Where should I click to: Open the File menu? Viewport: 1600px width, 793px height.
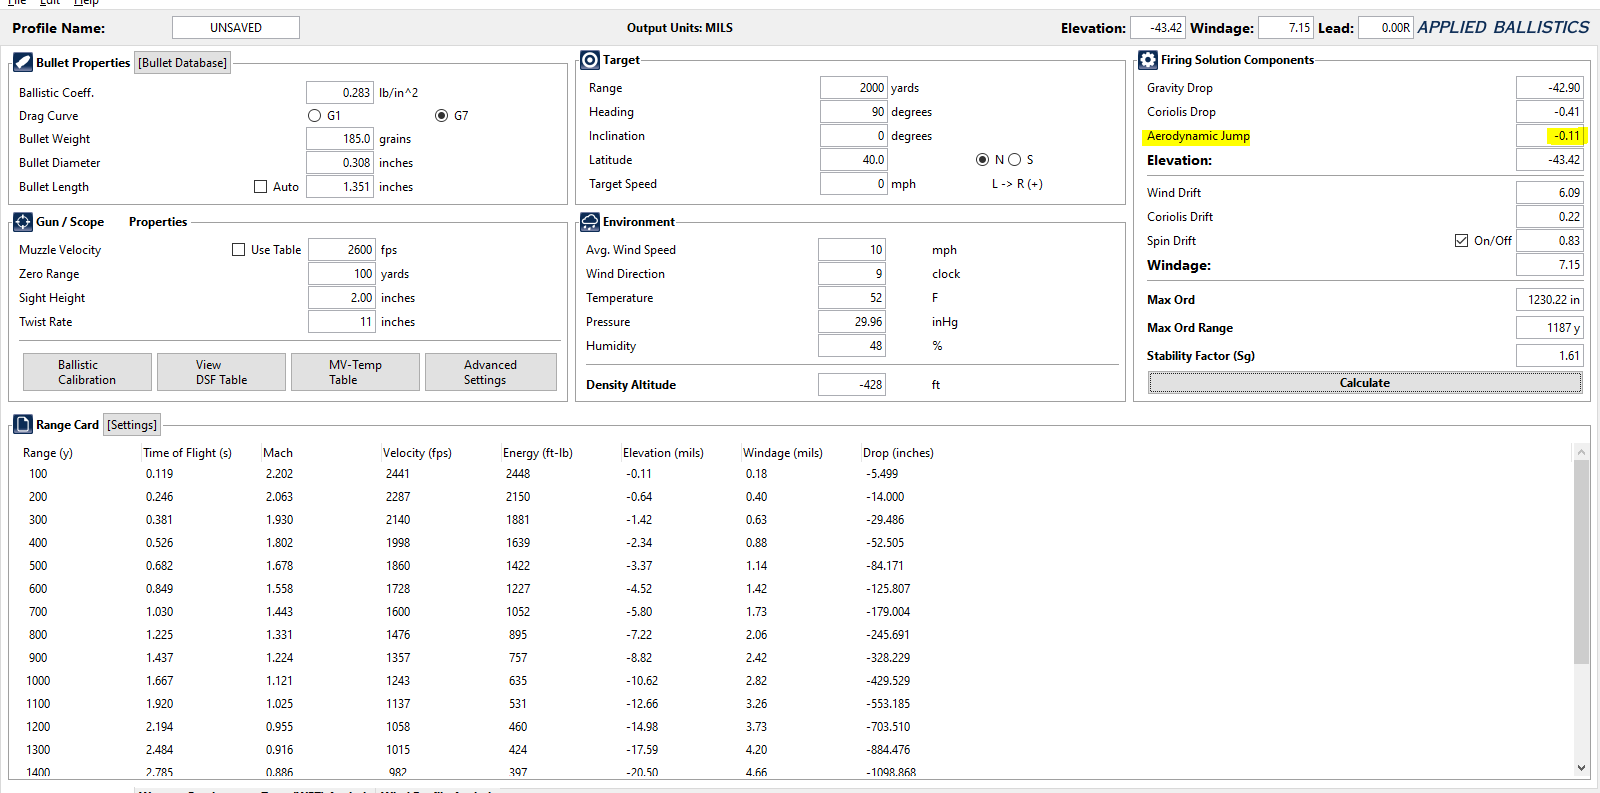17,3
